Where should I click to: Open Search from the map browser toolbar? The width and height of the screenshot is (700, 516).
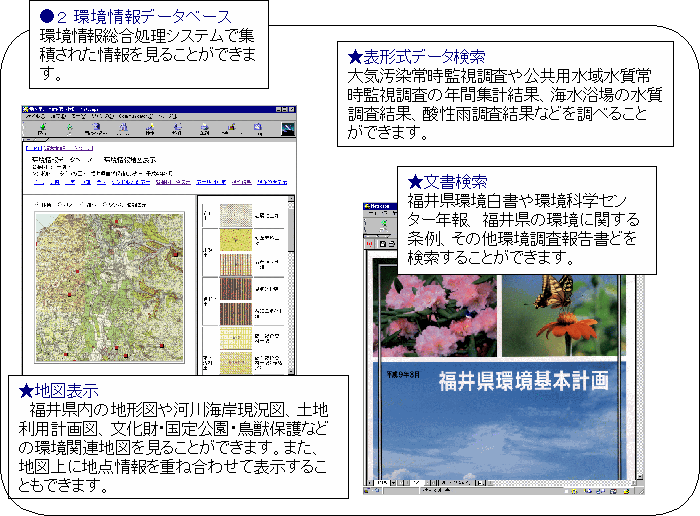150,128
